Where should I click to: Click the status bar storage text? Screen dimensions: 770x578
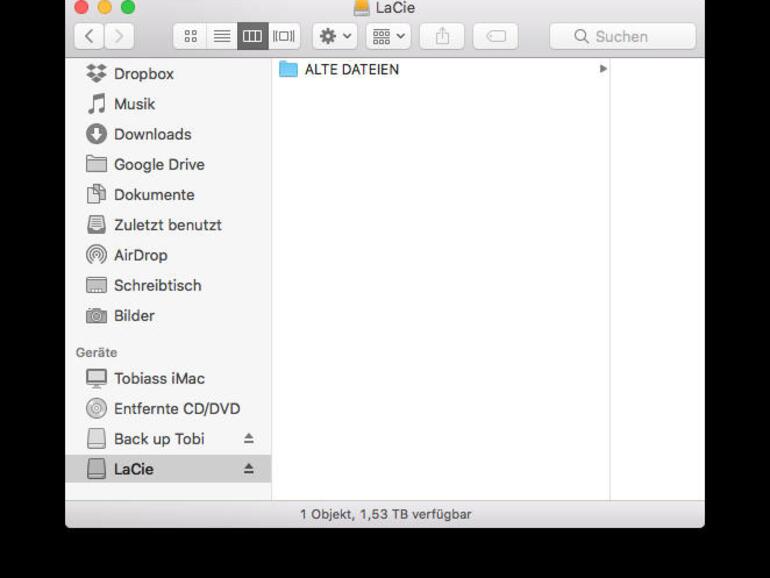point(385,514)
